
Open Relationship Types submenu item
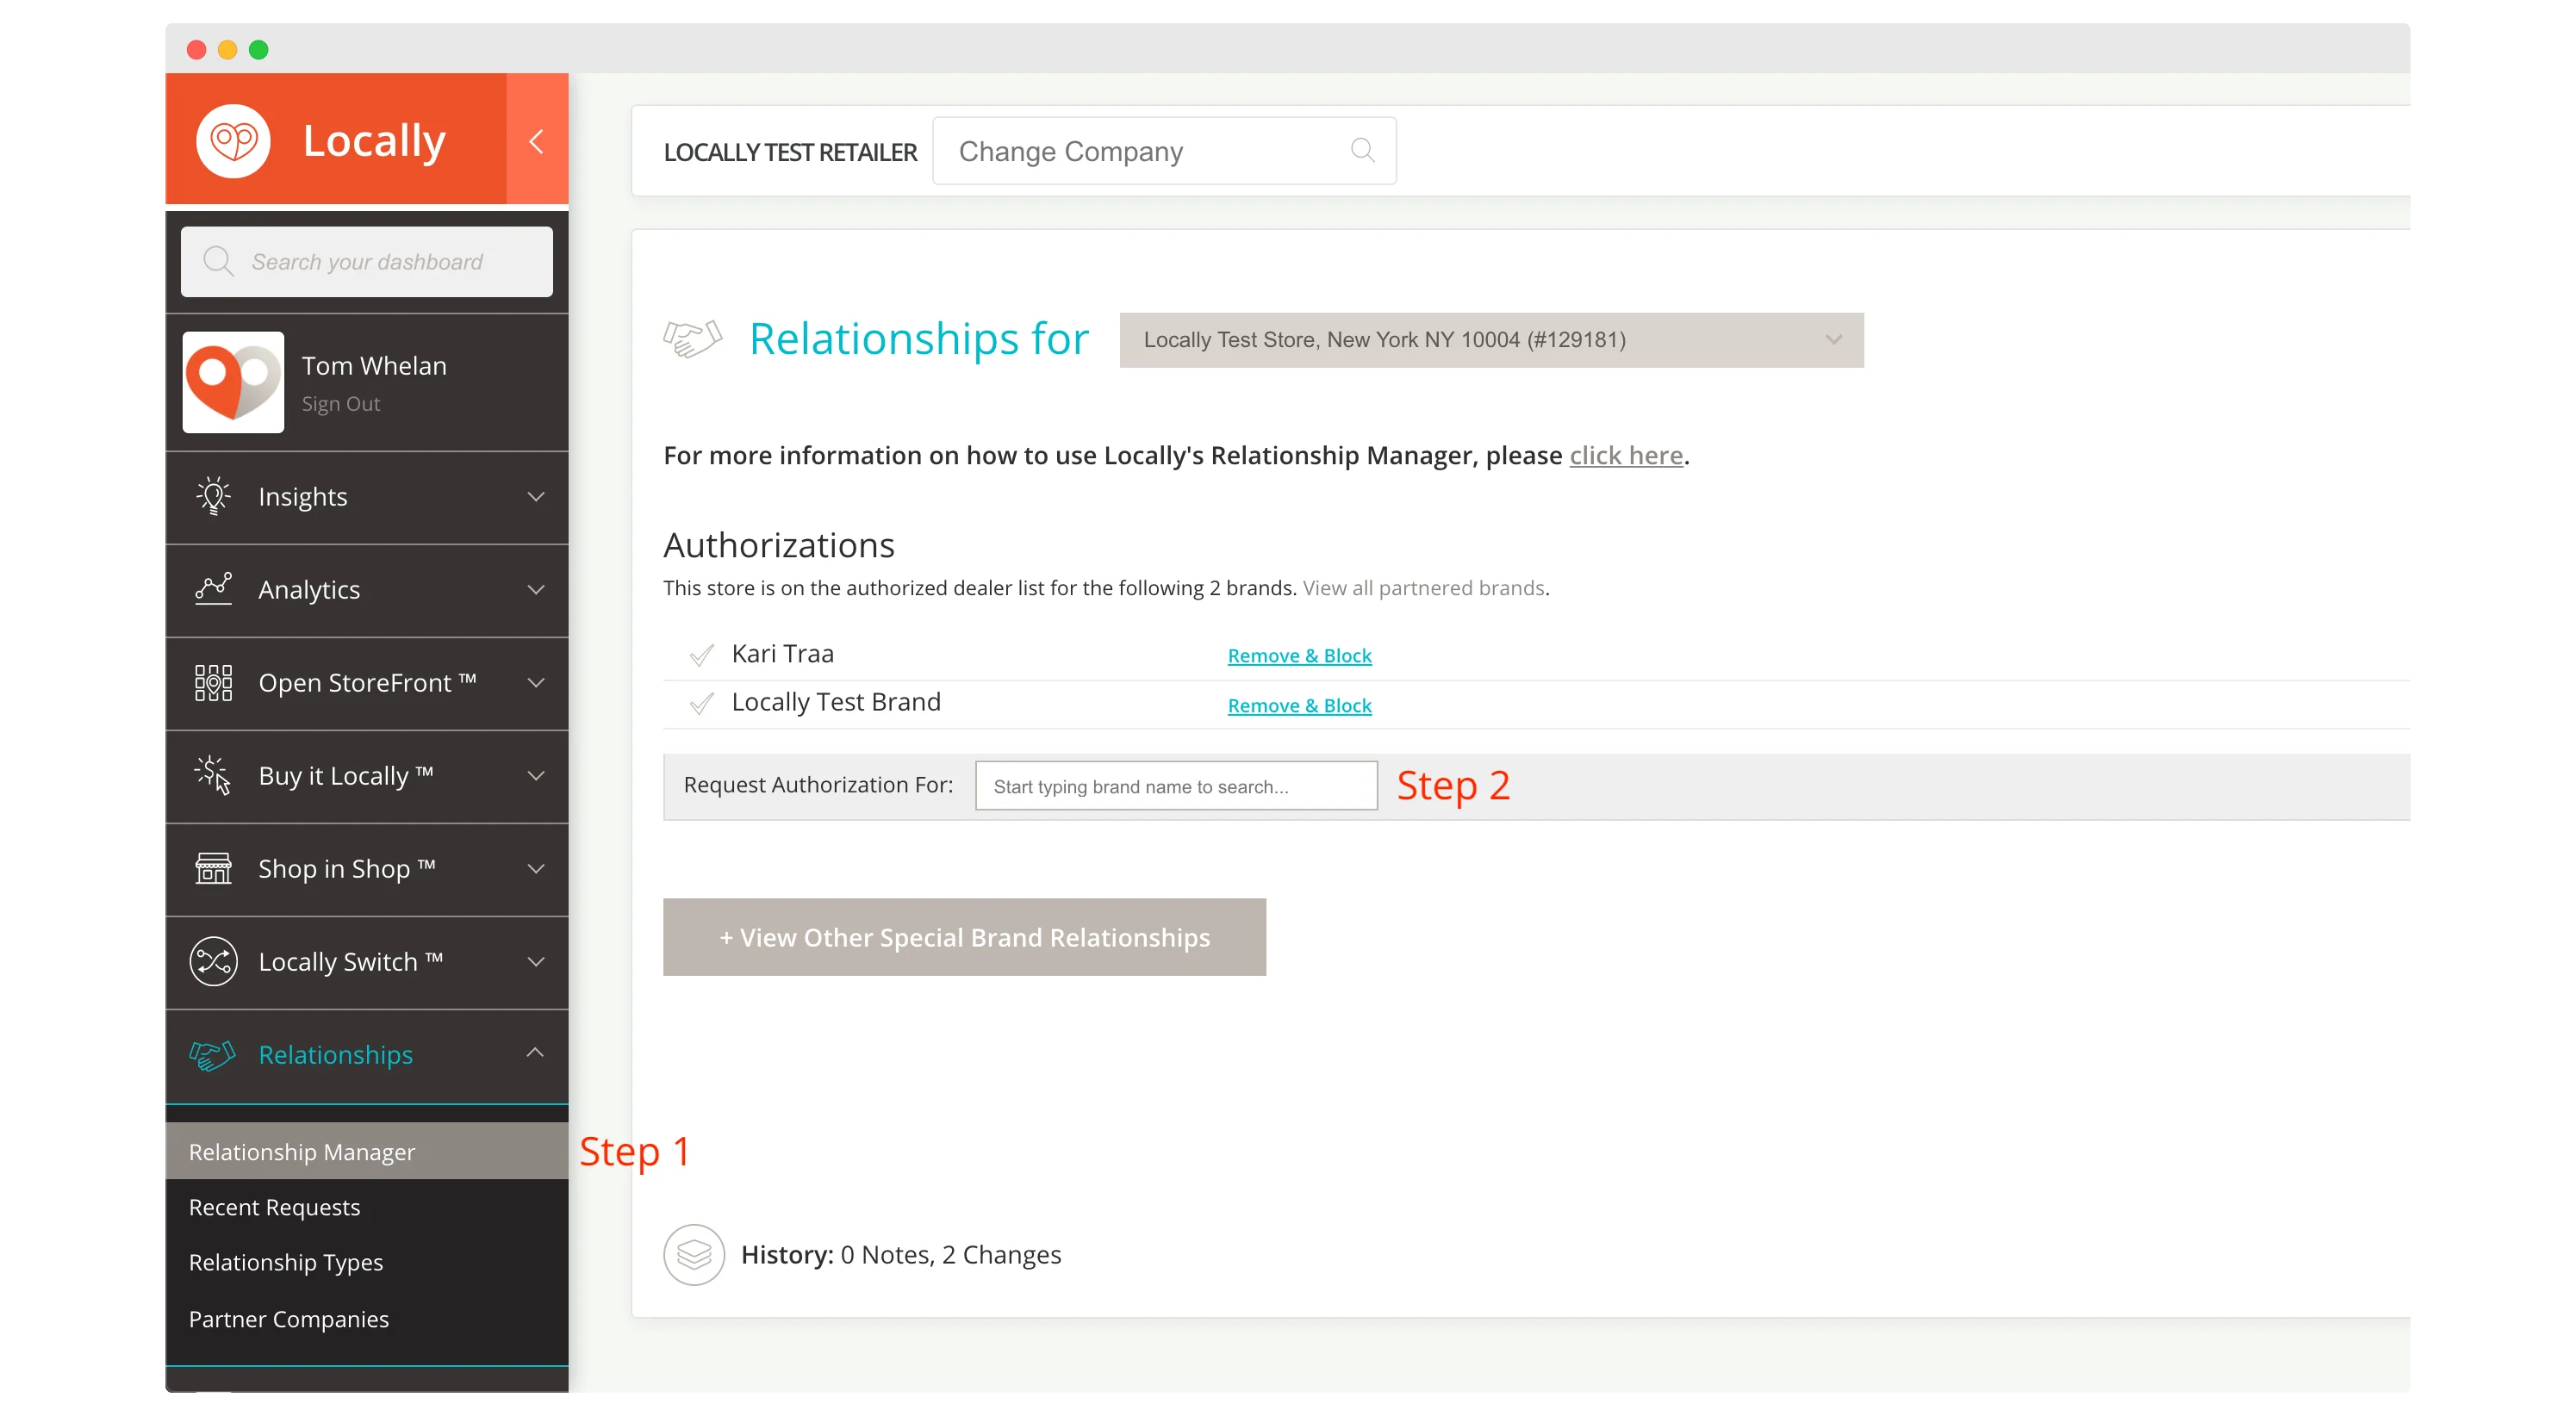286,1263
